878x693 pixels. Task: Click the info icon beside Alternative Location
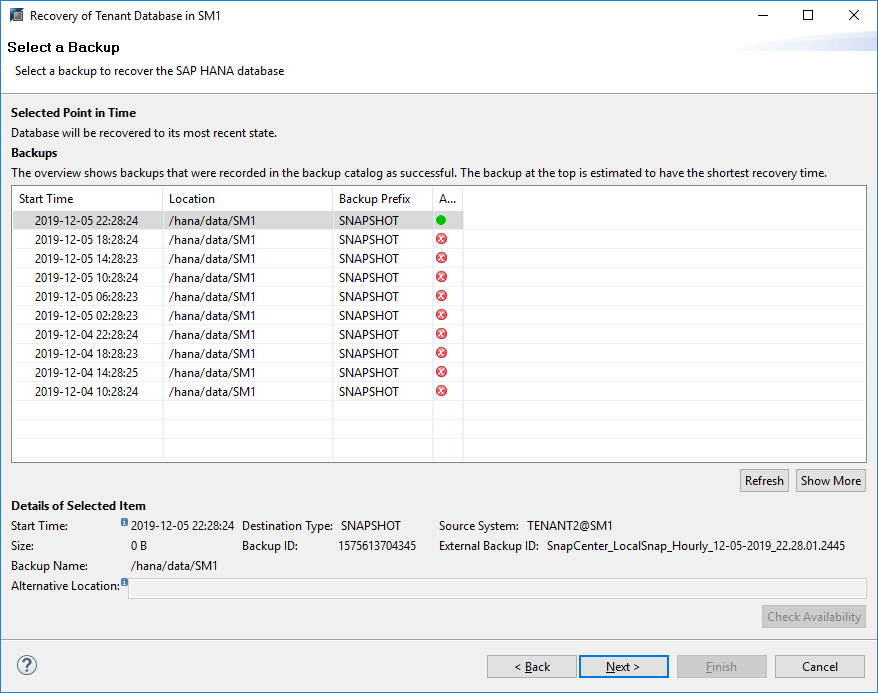click(124, 582)
